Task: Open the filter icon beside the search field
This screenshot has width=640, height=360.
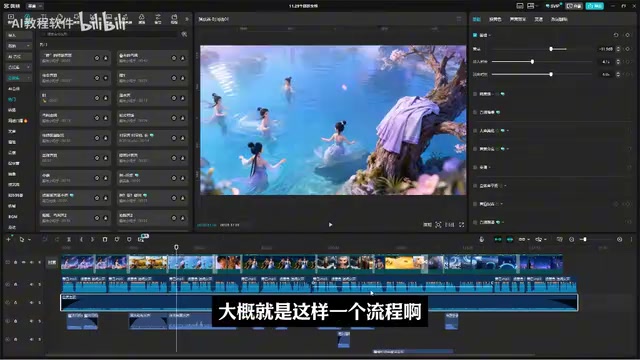Action: click(184, 35)
